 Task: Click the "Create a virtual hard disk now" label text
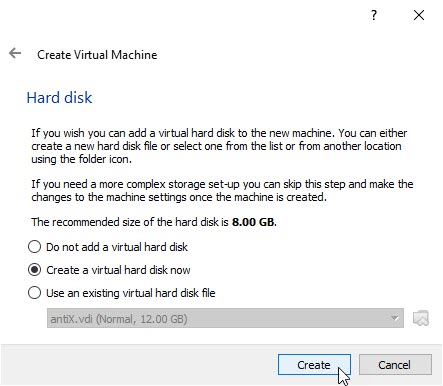tap(118, 270)
